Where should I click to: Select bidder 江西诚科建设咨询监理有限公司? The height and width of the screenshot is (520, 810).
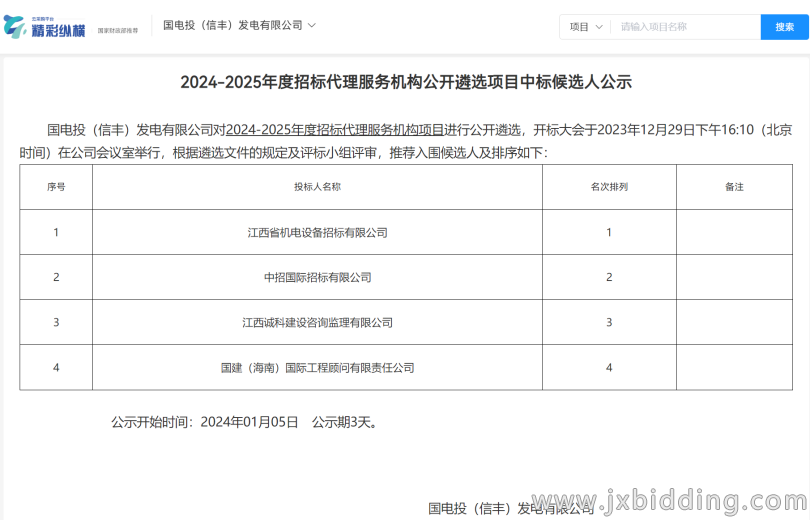pyautogui.click(x=317, y=322)
